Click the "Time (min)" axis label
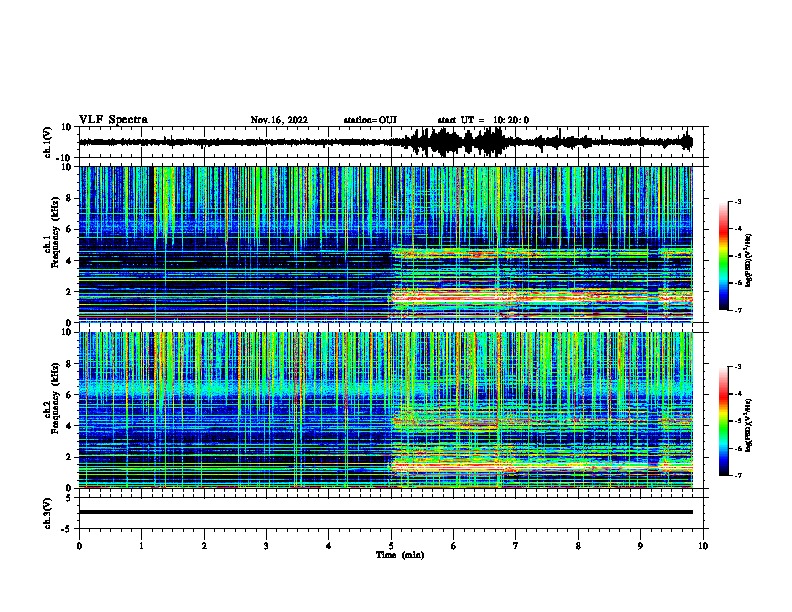 coord(400,555)
